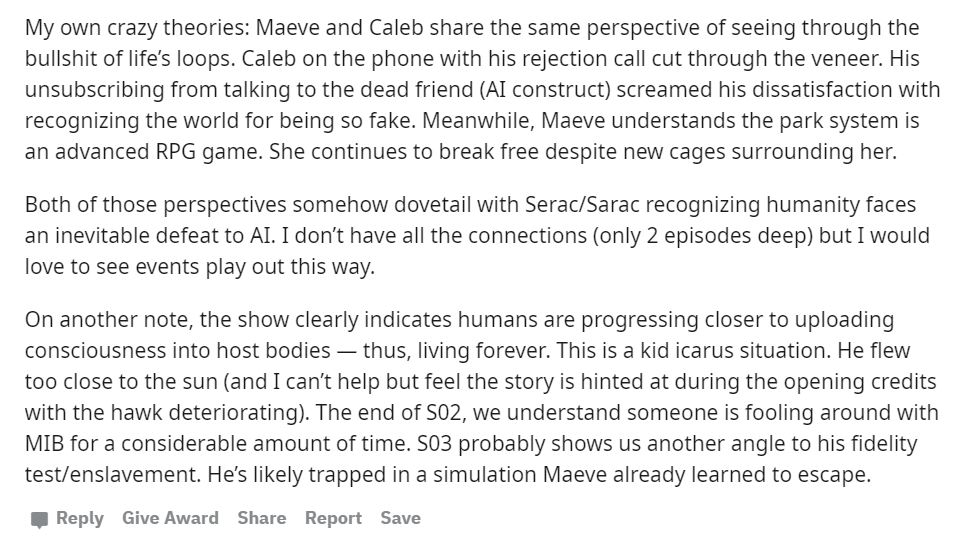This screenshot has width=967, height=559.
Task: Click the Reply text link
Action: click(x=80, y=518)
